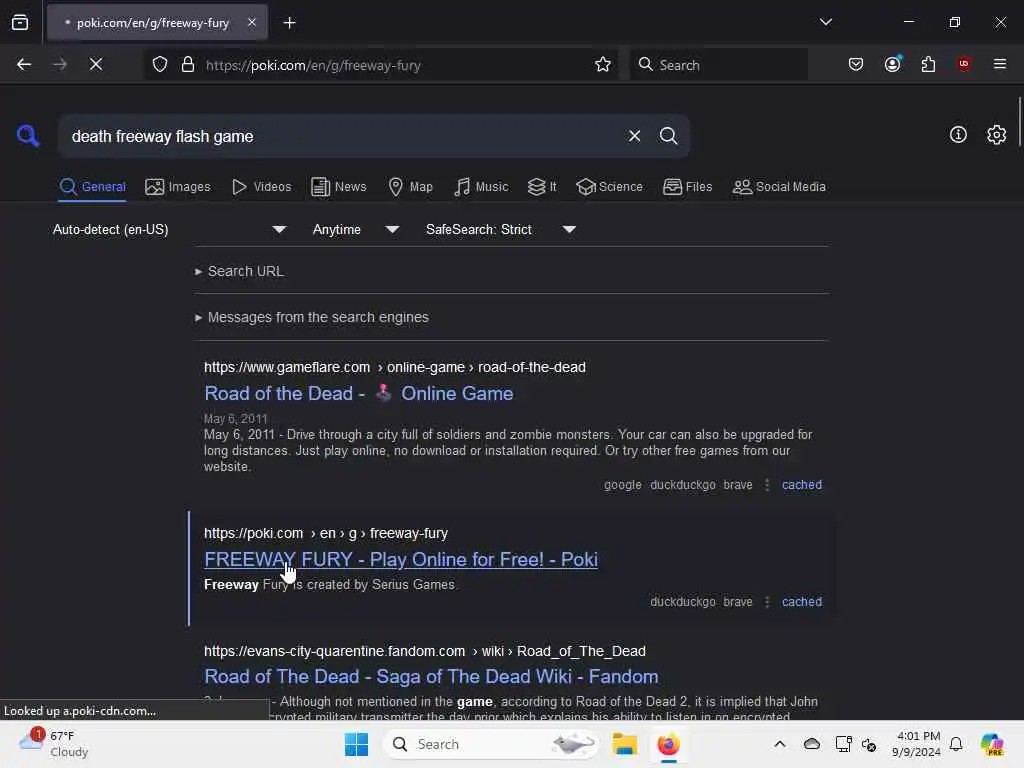The height and width of the screenshot is (768, 1024).
Task: Submit search with the magnifier button
Action: [668, 136]
